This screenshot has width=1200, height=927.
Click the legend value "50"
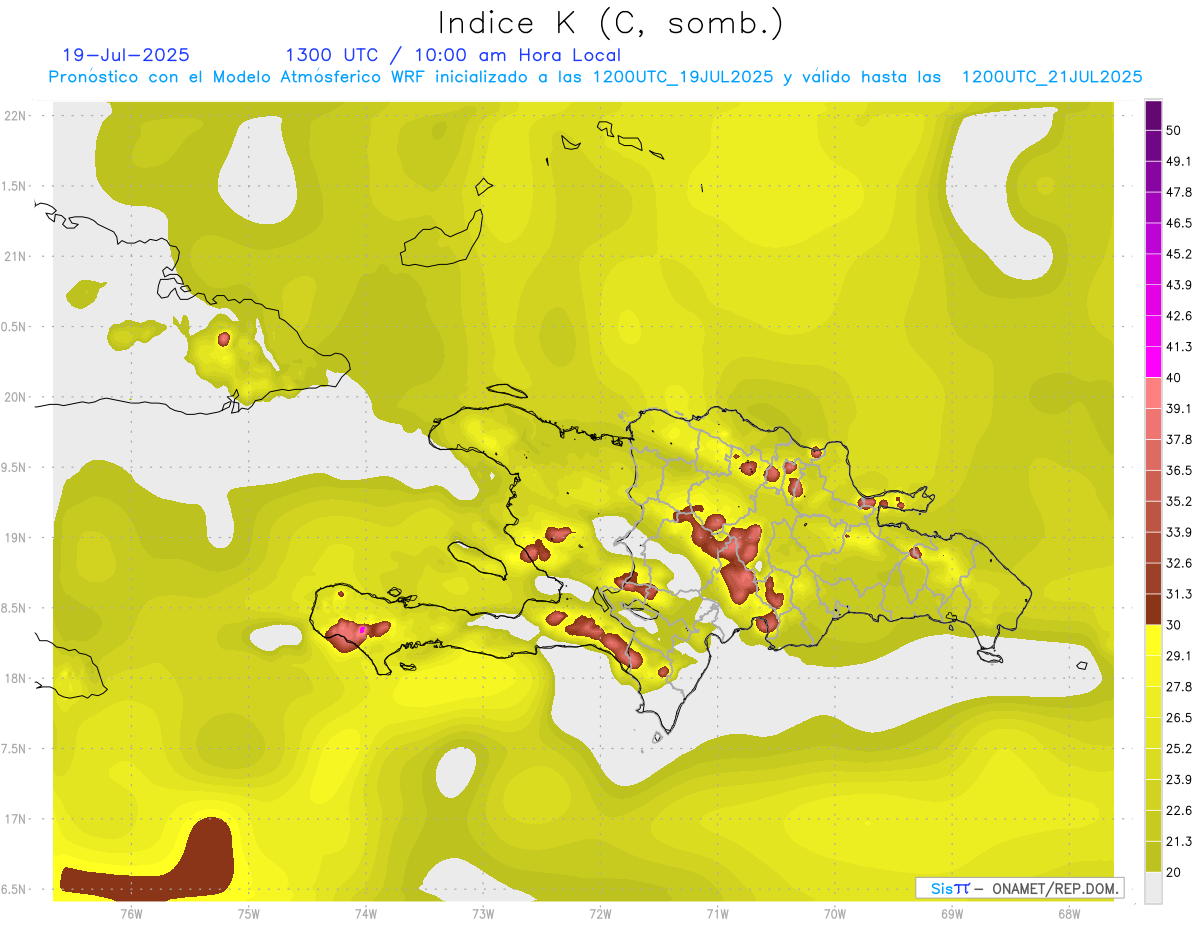[1175, 131]
